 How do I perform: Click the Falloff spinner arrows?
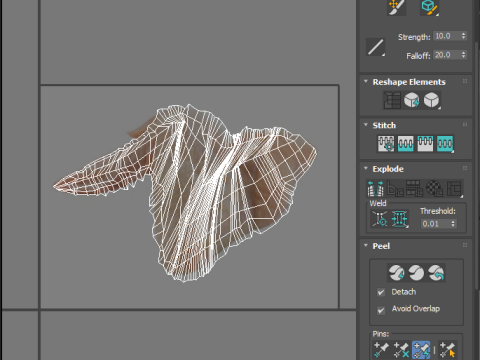(x=463, y=55)
